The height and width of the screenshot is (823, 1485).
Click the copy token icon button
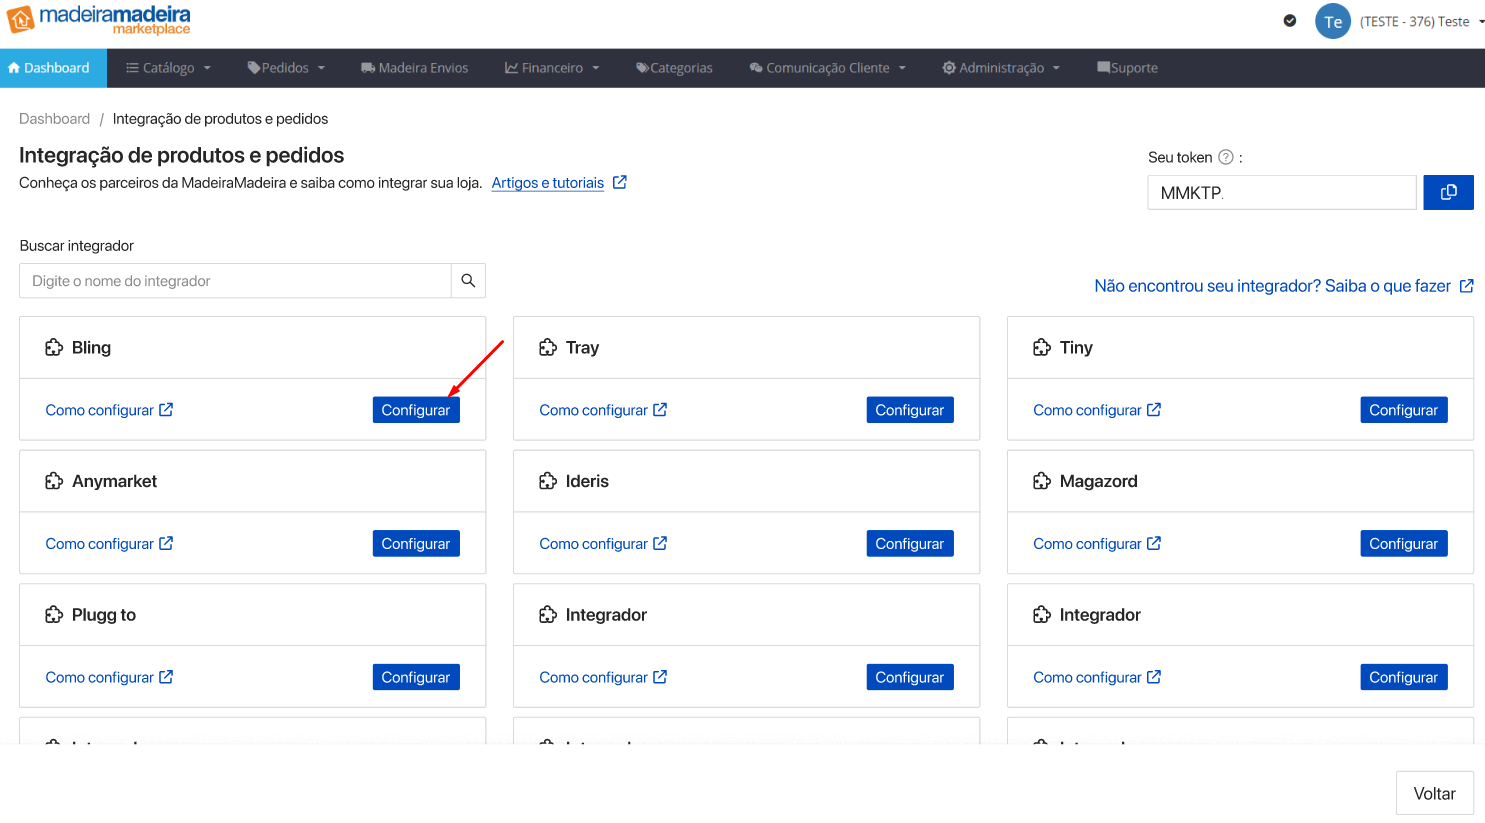(x=1447, y=192)
